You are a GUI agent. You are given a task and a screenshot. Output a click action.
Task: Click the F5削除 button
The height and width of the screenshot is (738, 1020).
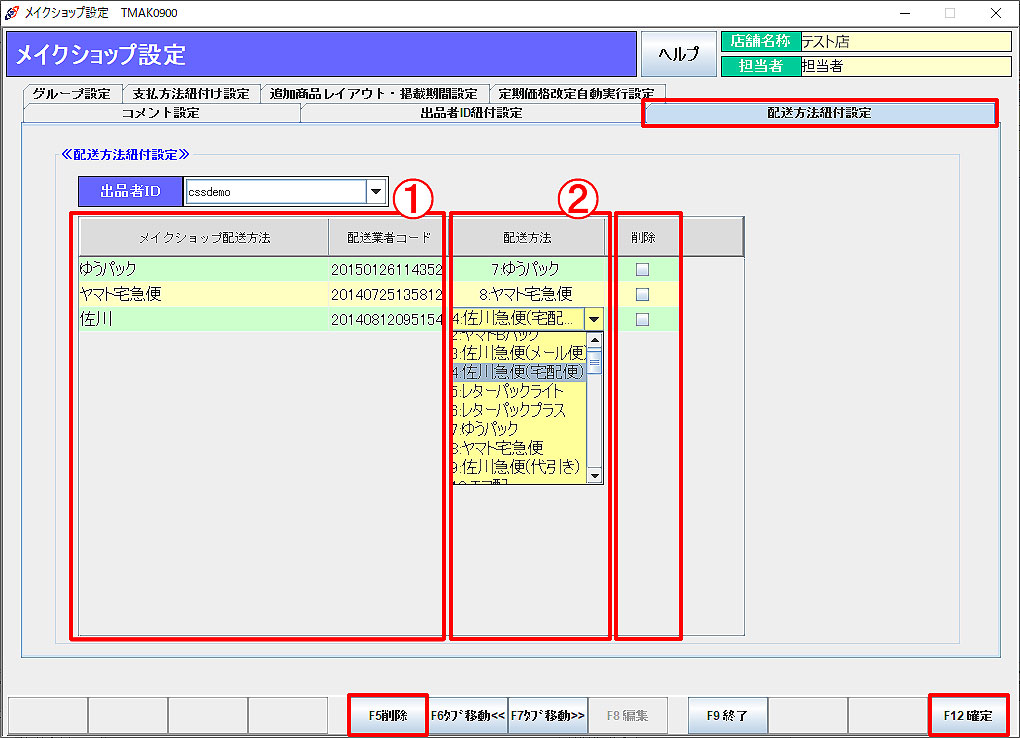pyautogui.click(x=388, y=715)
